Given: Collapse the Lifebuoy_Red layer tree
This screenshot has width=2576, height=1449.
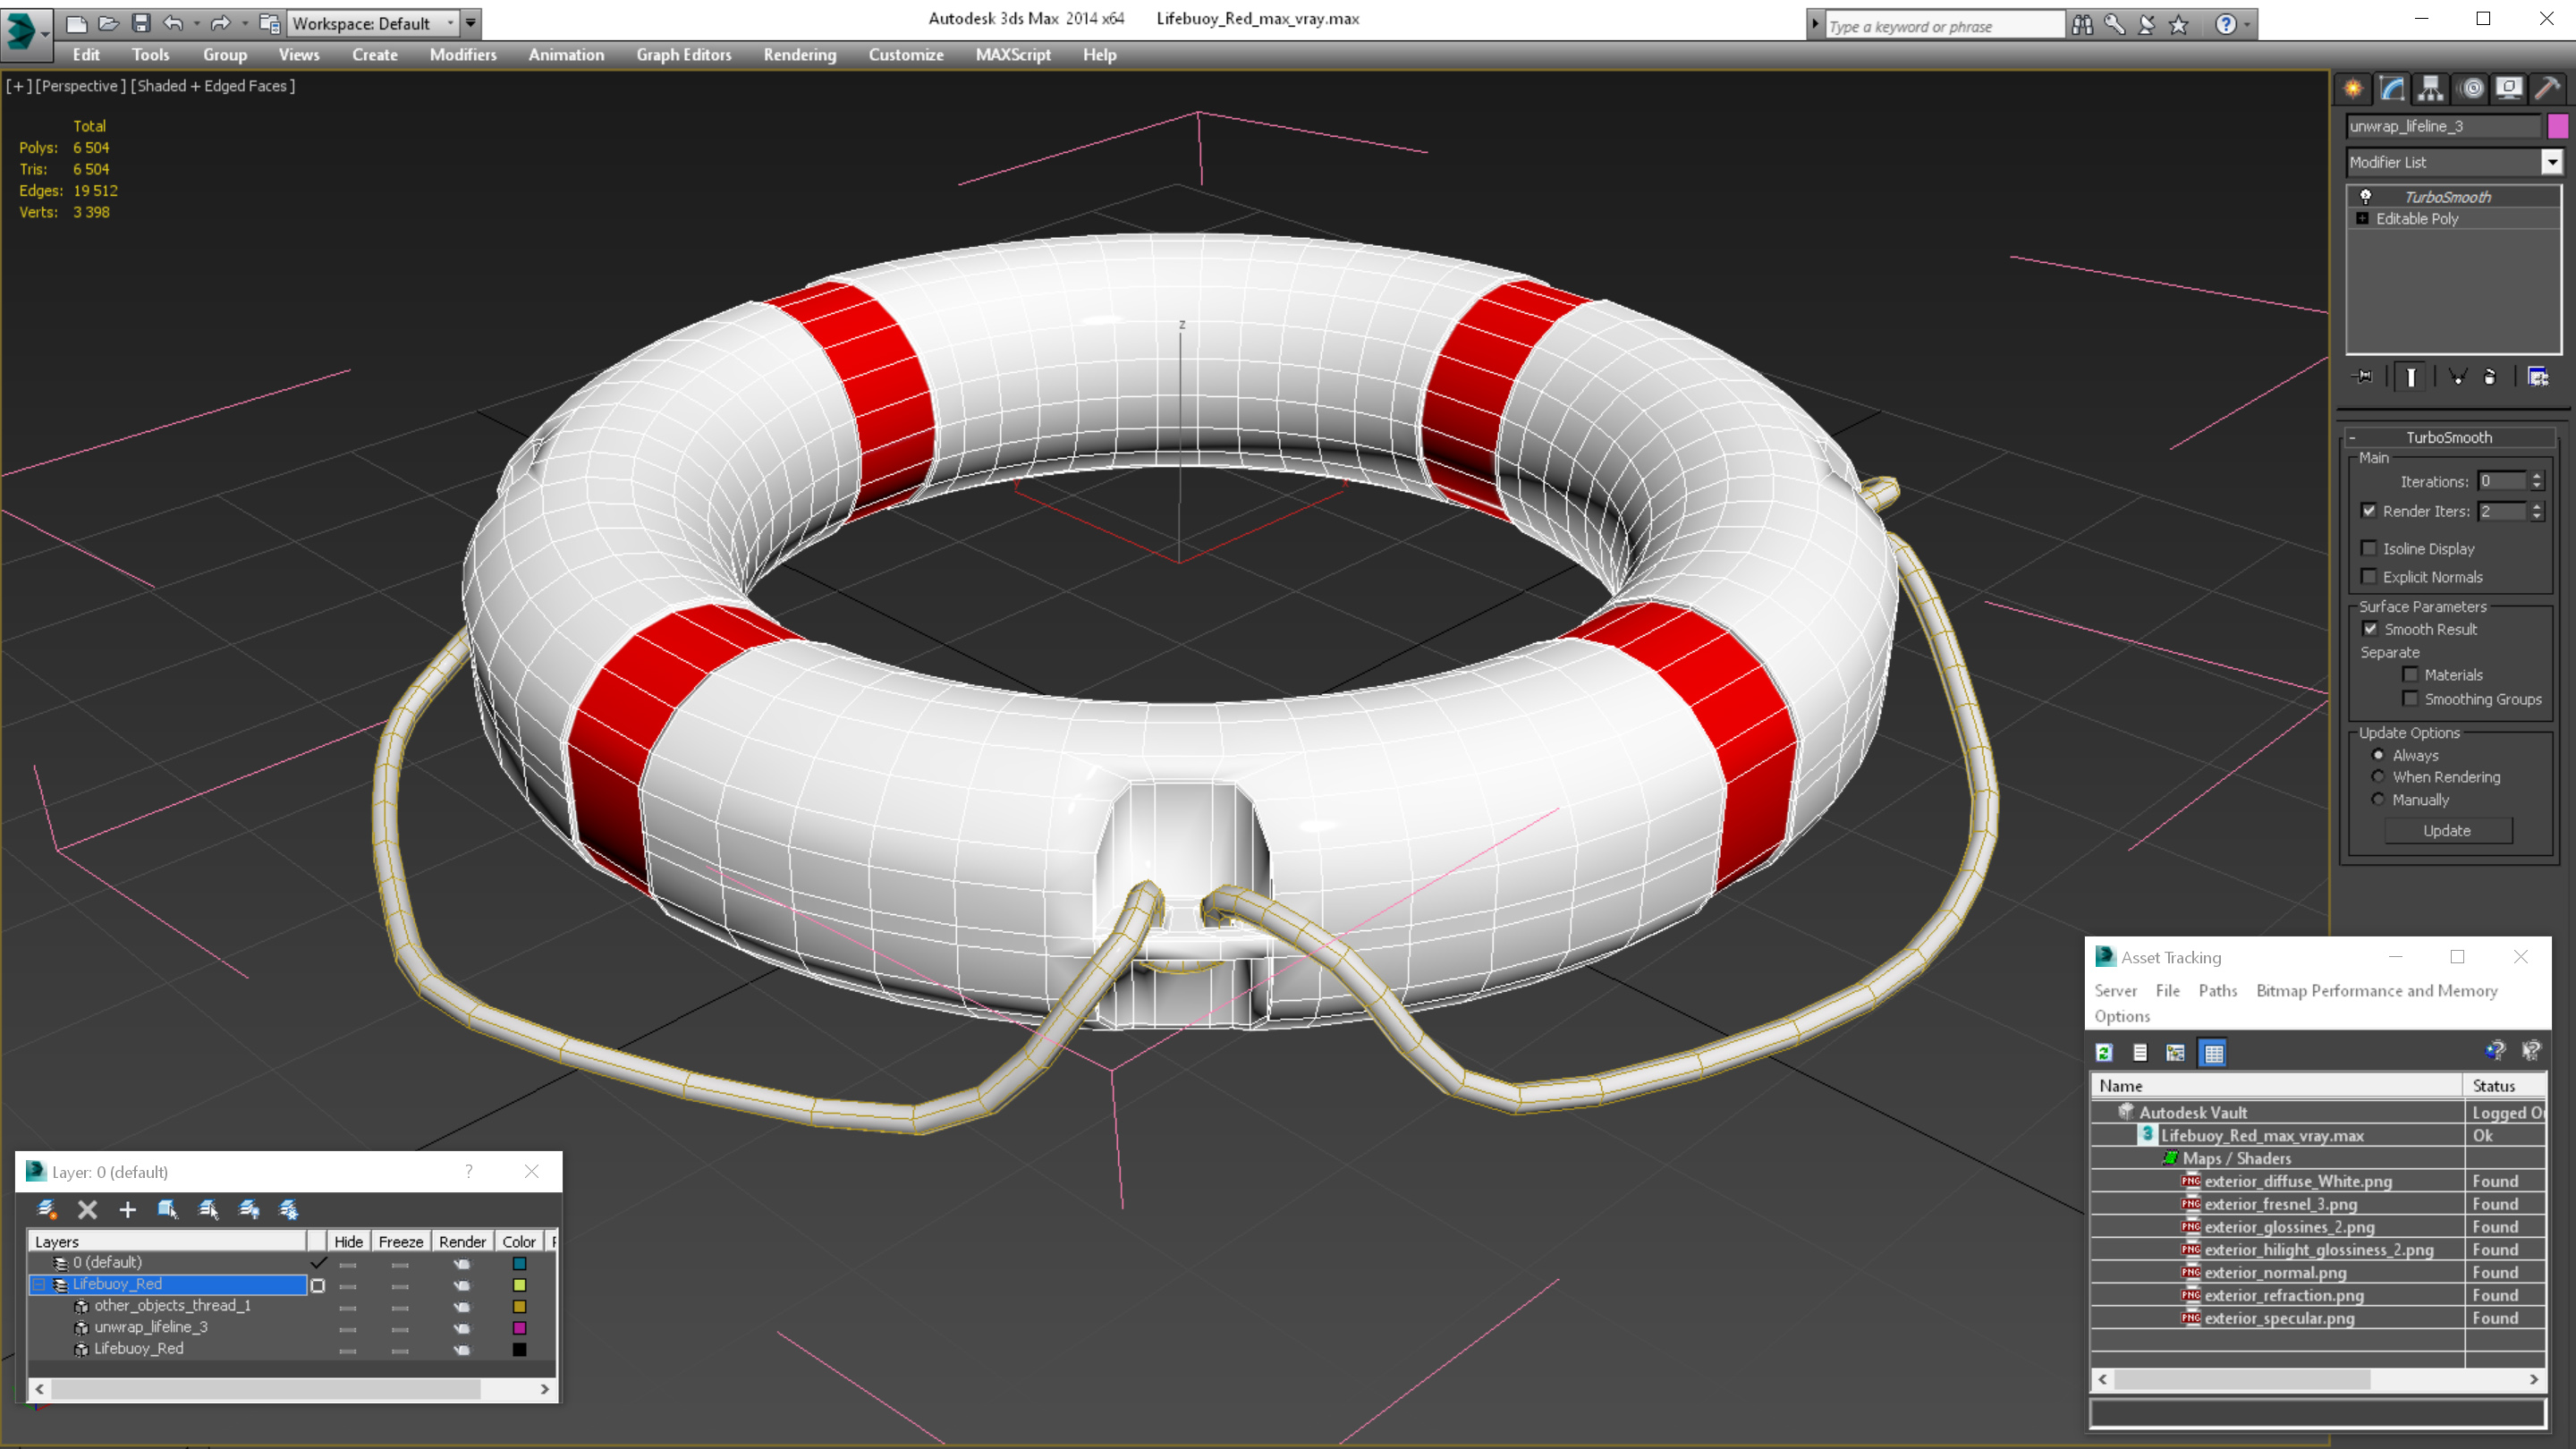Looking at the screenshot, I should point(39,1284).
